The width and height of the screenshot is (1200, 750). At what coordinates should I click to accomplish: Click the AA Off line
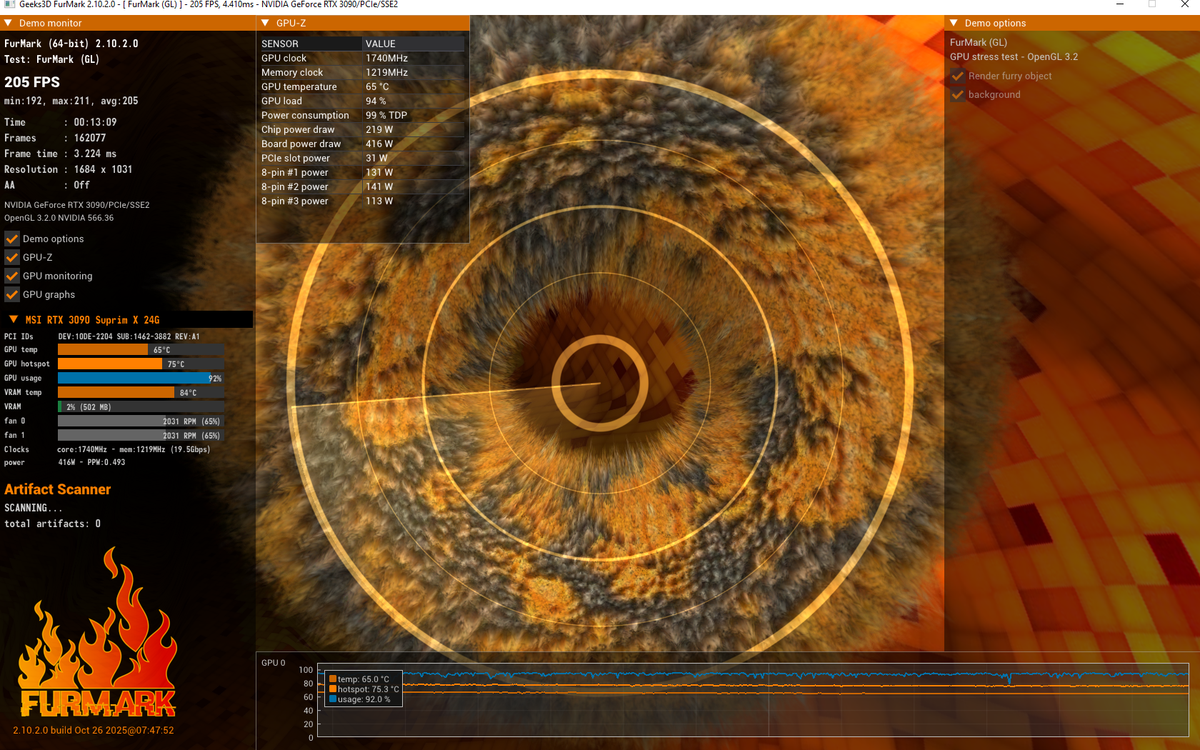tap(47, 186)
